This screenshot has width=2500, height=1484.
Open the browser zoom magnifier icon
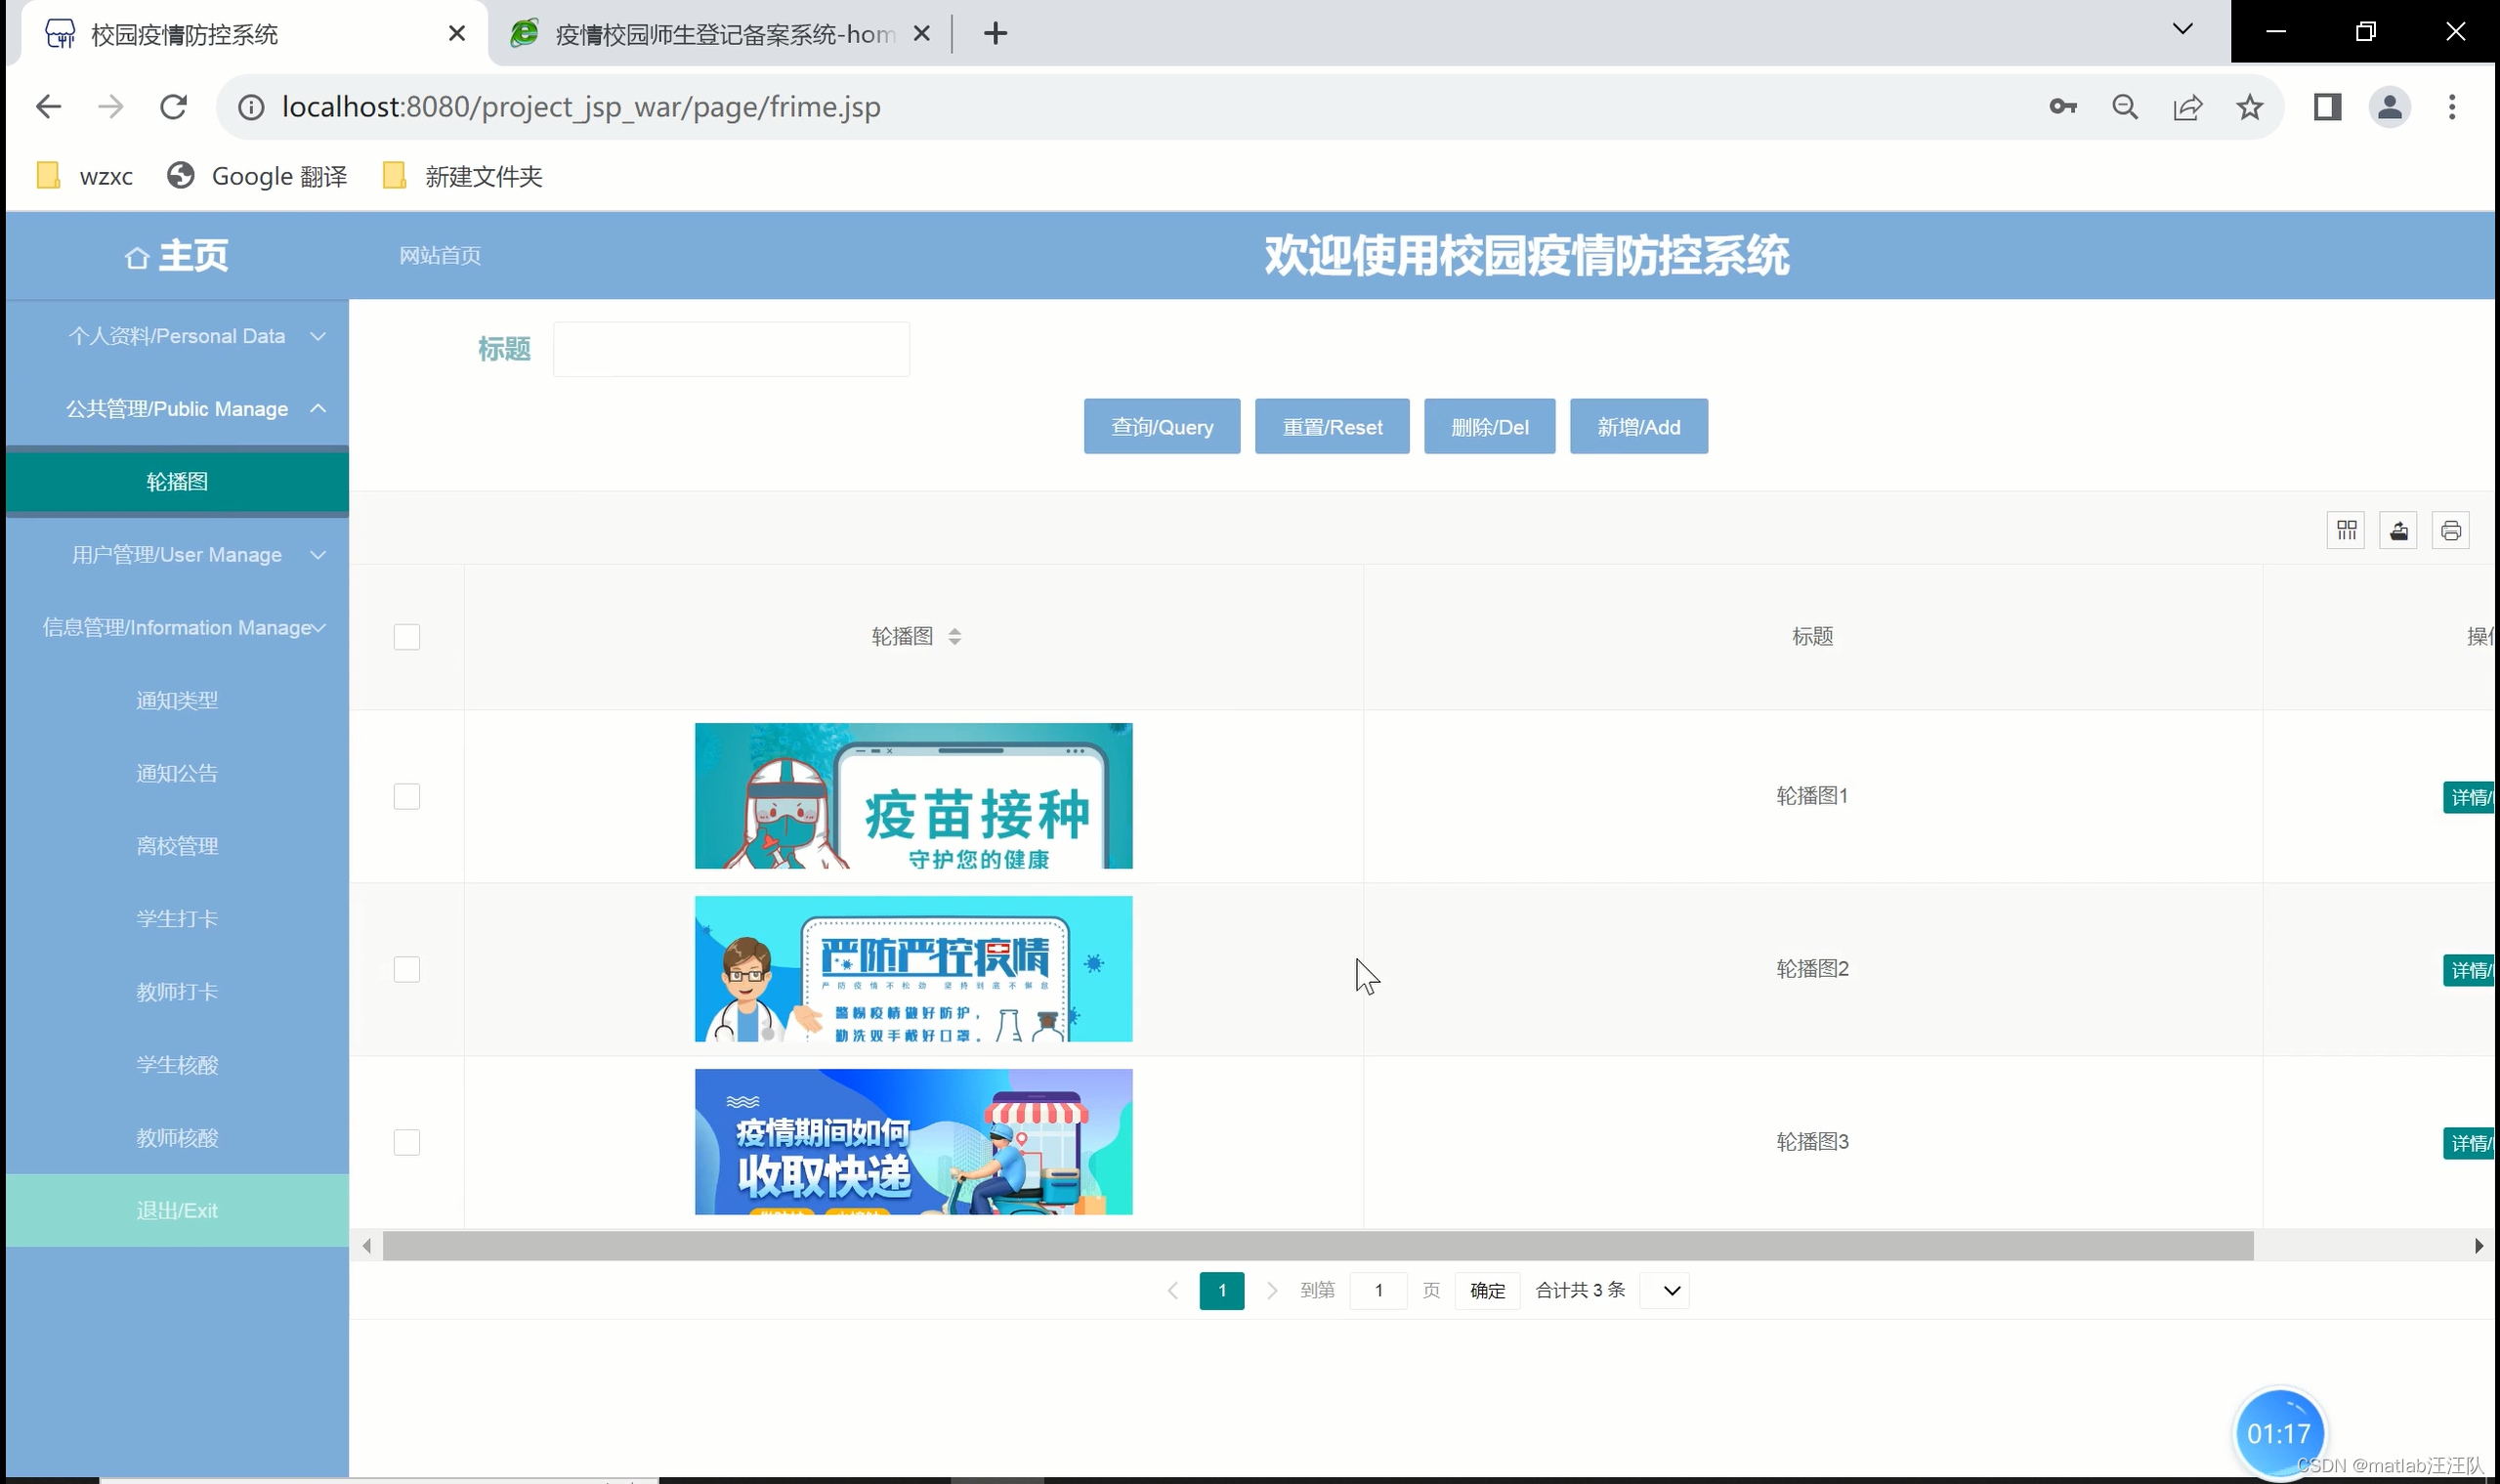pos(2125,107)
